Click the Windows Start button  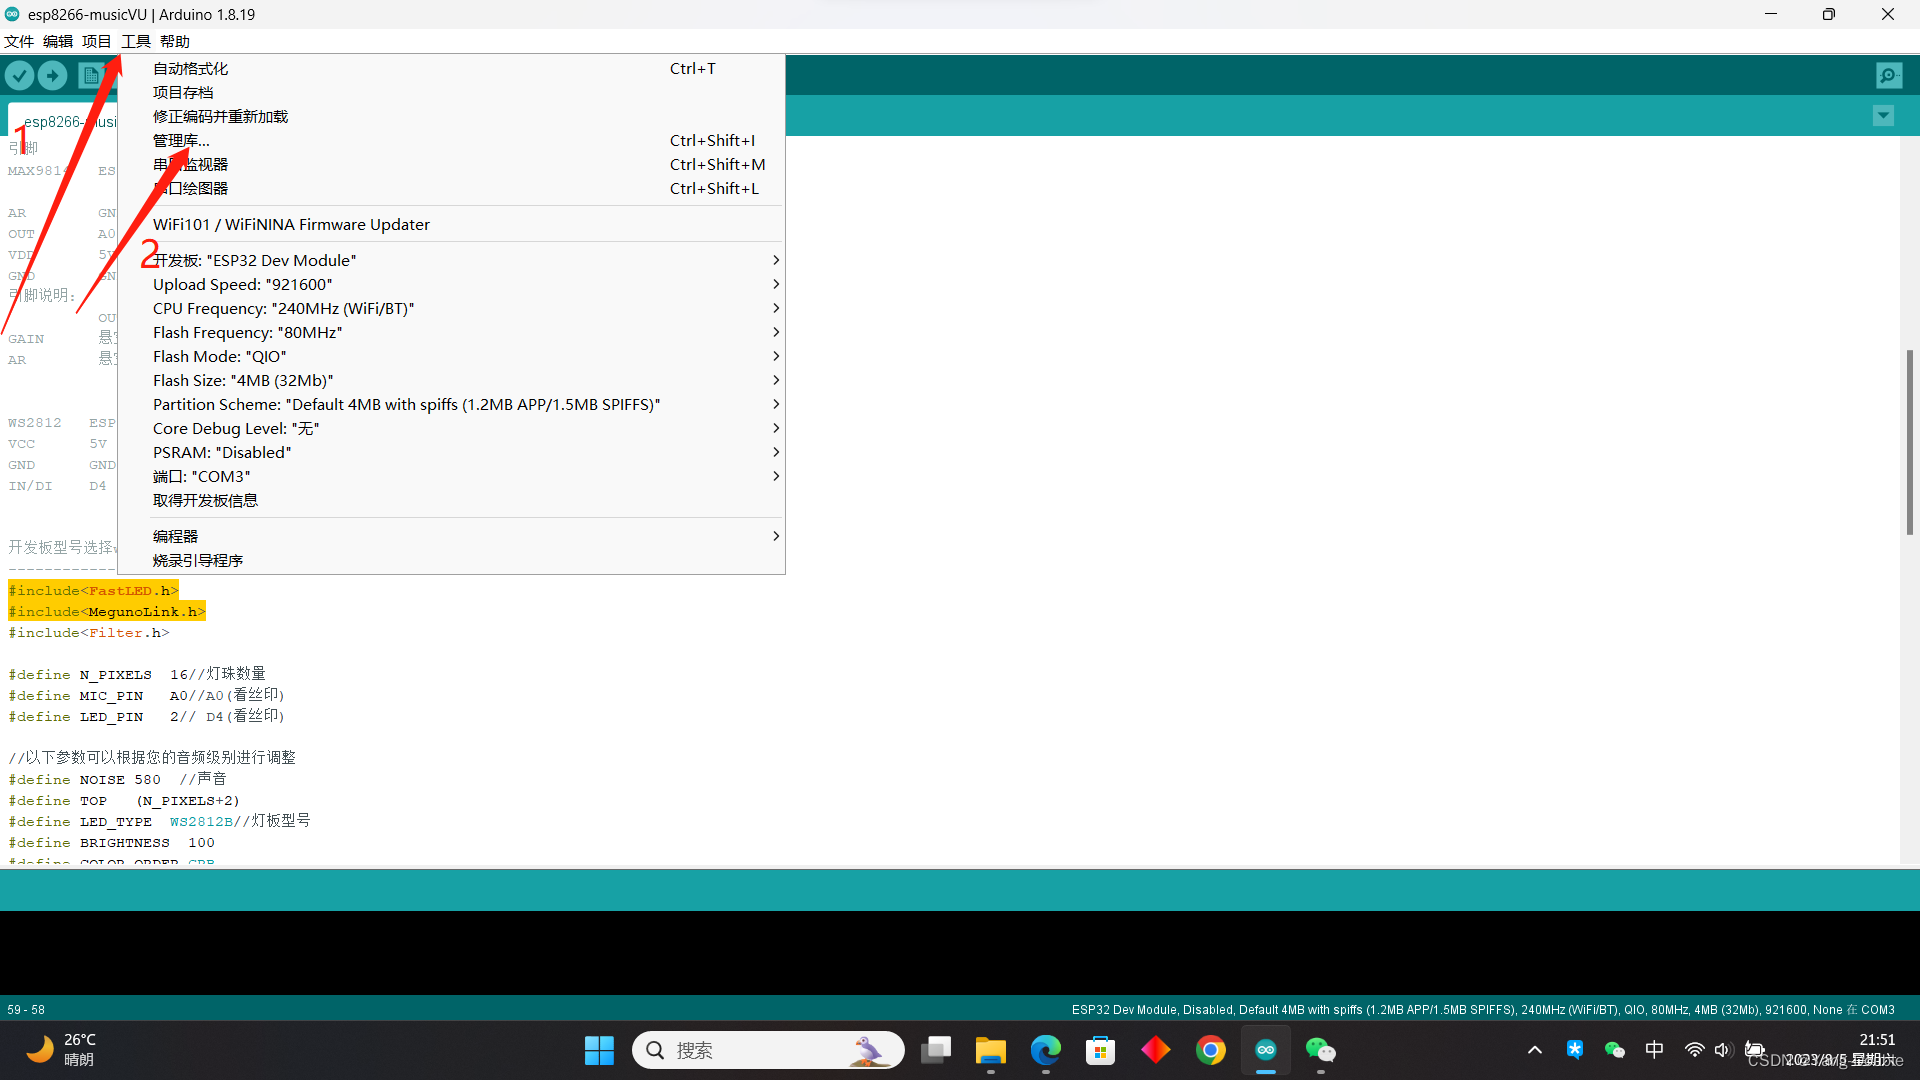coord(599,1050)
